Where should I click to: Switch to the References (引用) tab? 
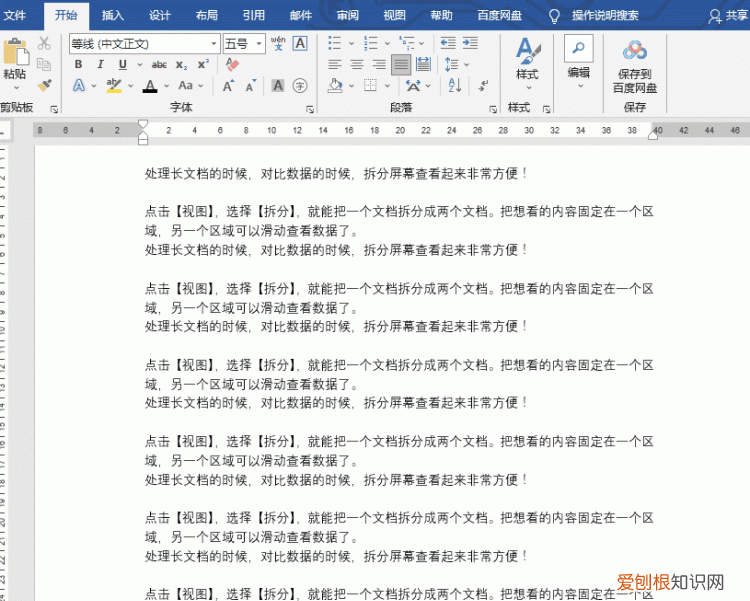click(x=254, y=16)
